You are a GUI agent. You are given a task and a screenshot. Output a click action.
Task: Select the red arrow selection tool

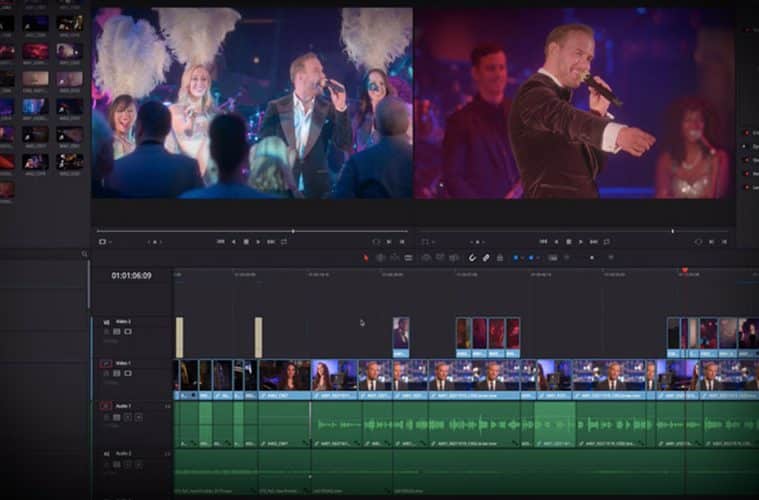point(366,258)
